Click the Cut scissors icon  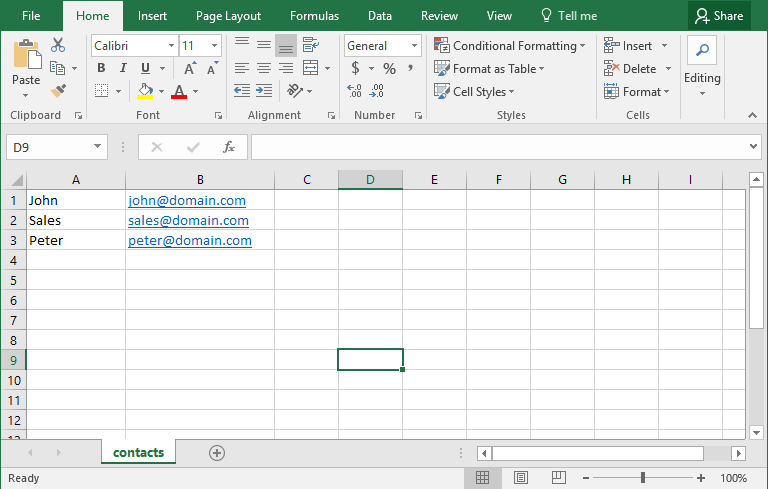(58, 45)
